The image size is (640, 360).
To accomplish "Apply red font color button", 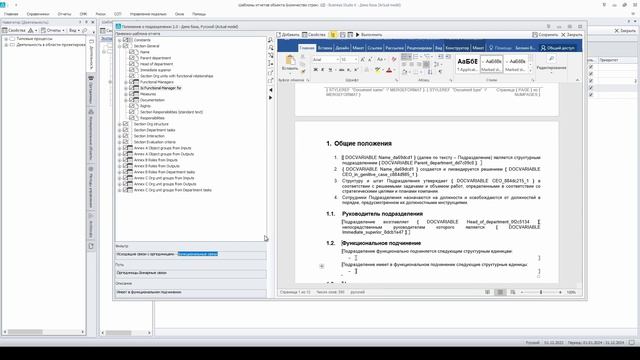I will [389, 70].
